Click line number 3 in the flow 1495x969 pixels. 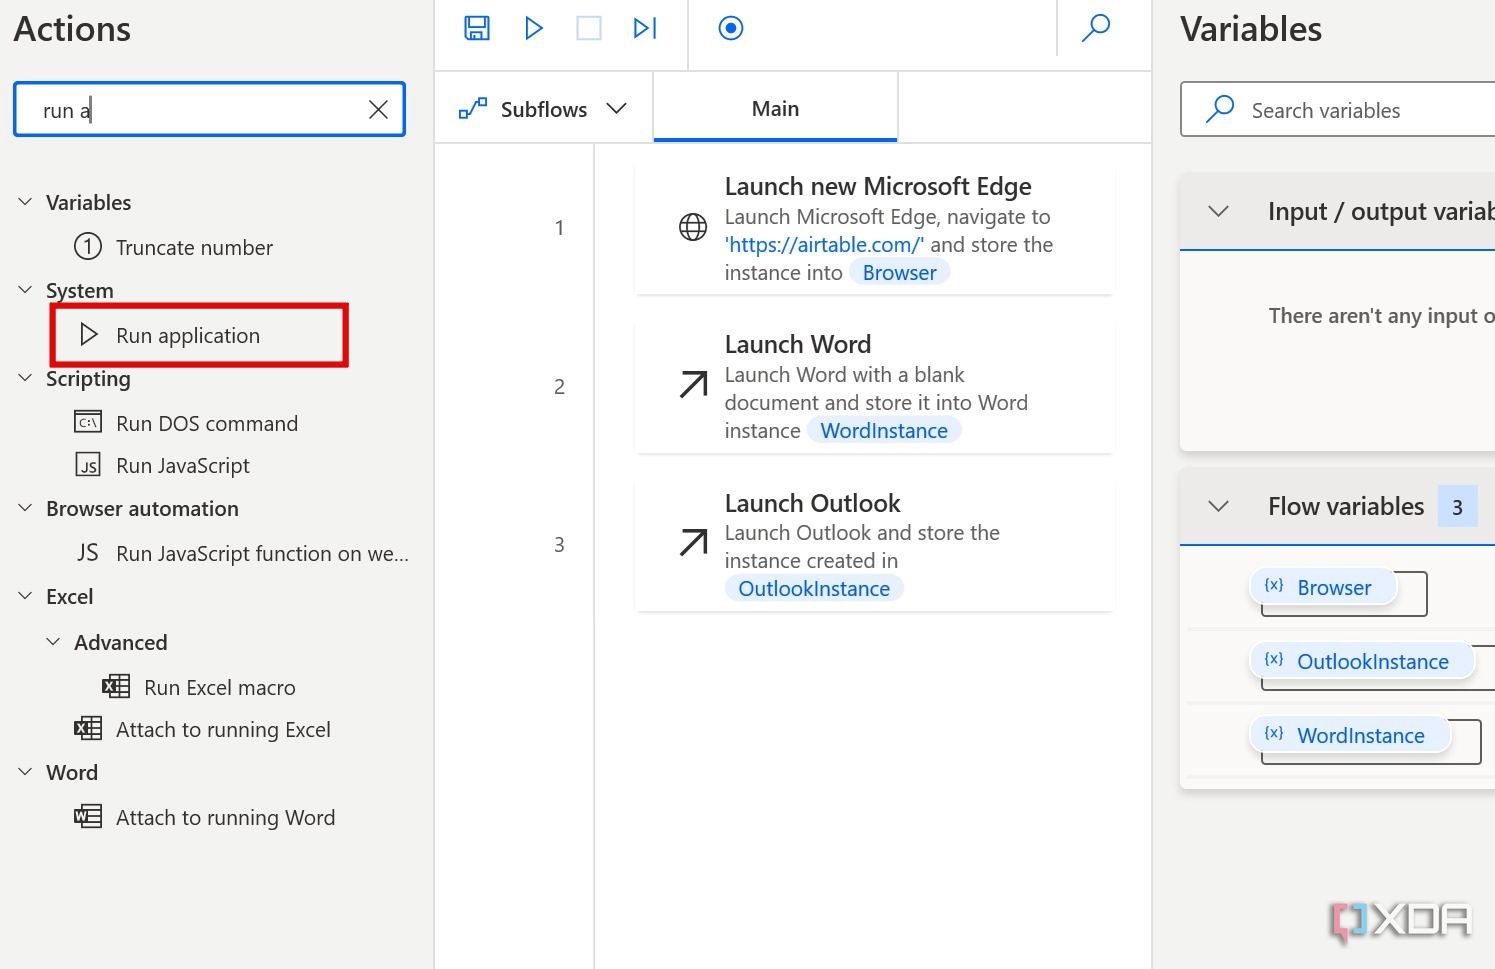(x=559, y=545)
